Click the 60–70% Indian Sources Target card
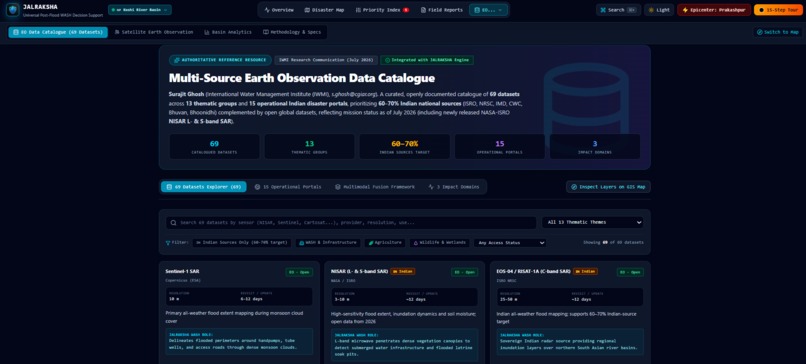The image size is (806, 364). pos(405,147)
